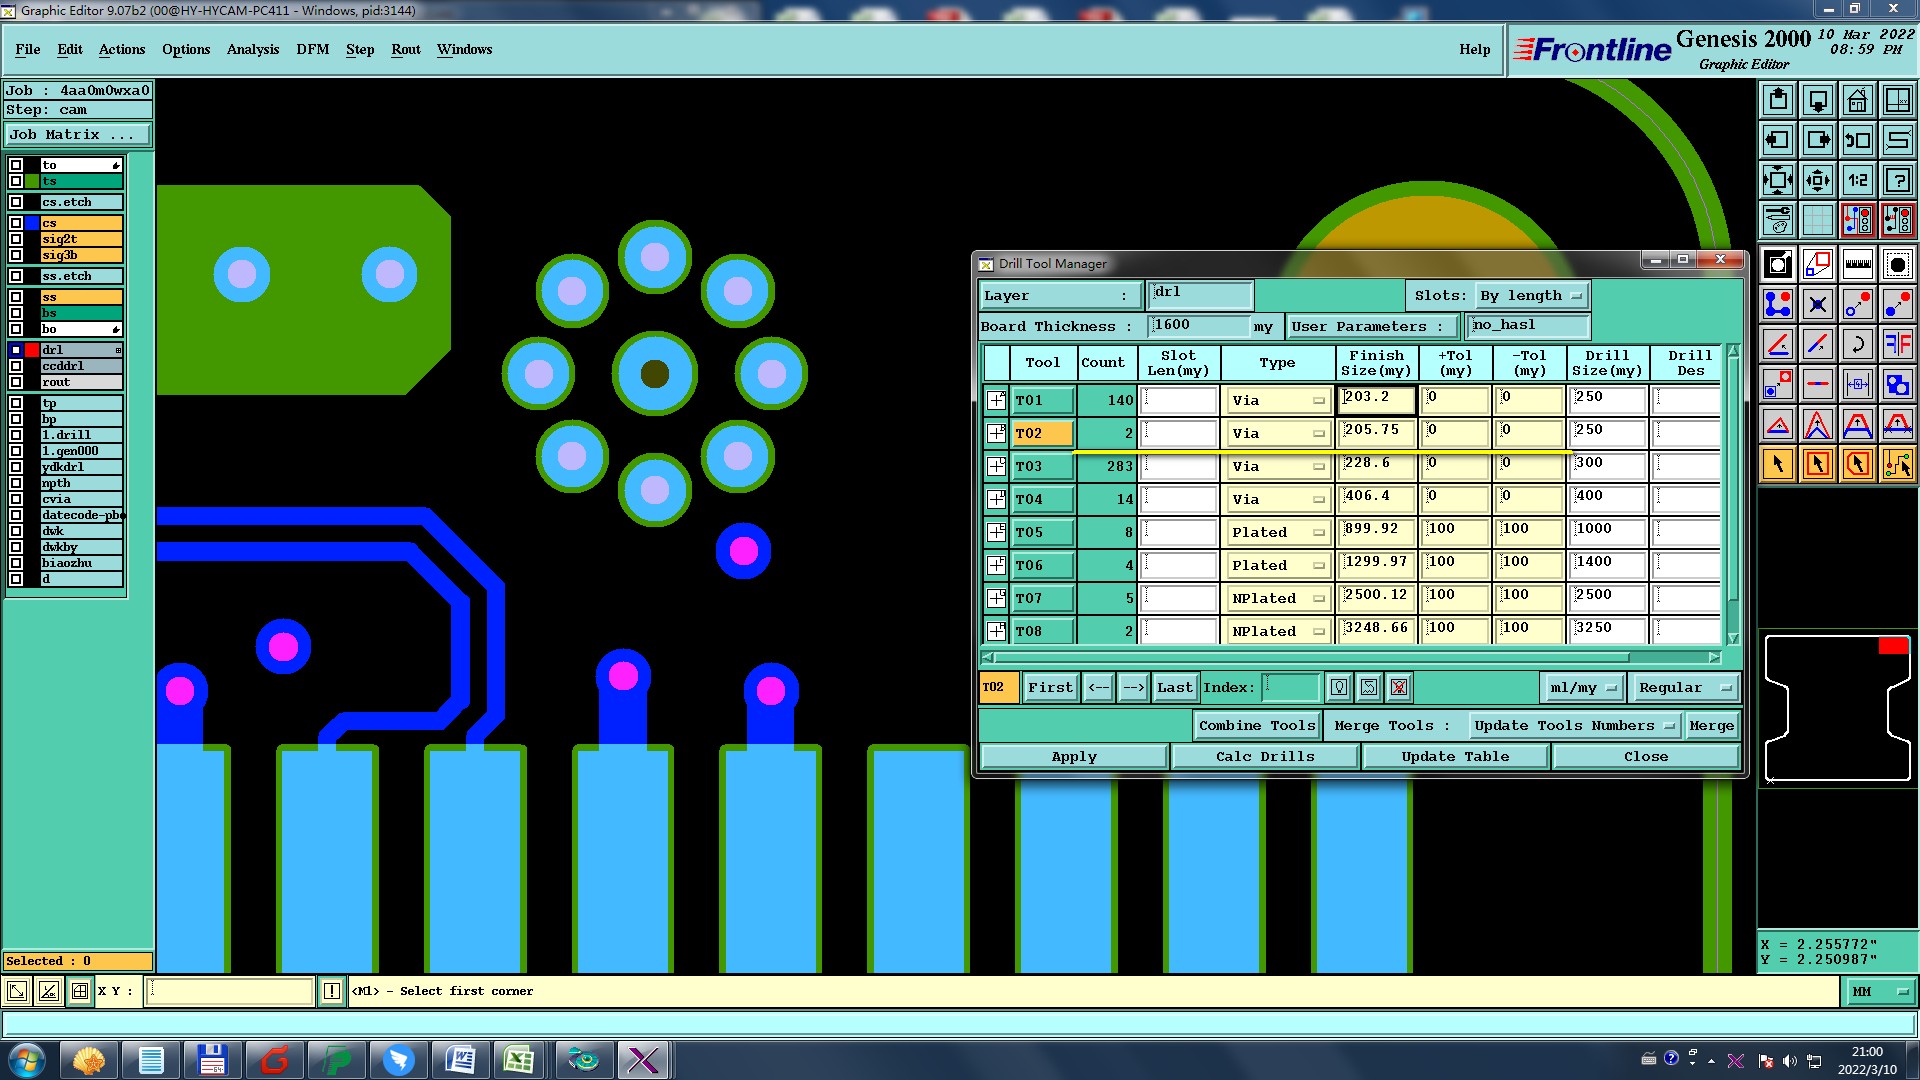
Task: Click the red drl layer color swatch
Action: point(32,350)
